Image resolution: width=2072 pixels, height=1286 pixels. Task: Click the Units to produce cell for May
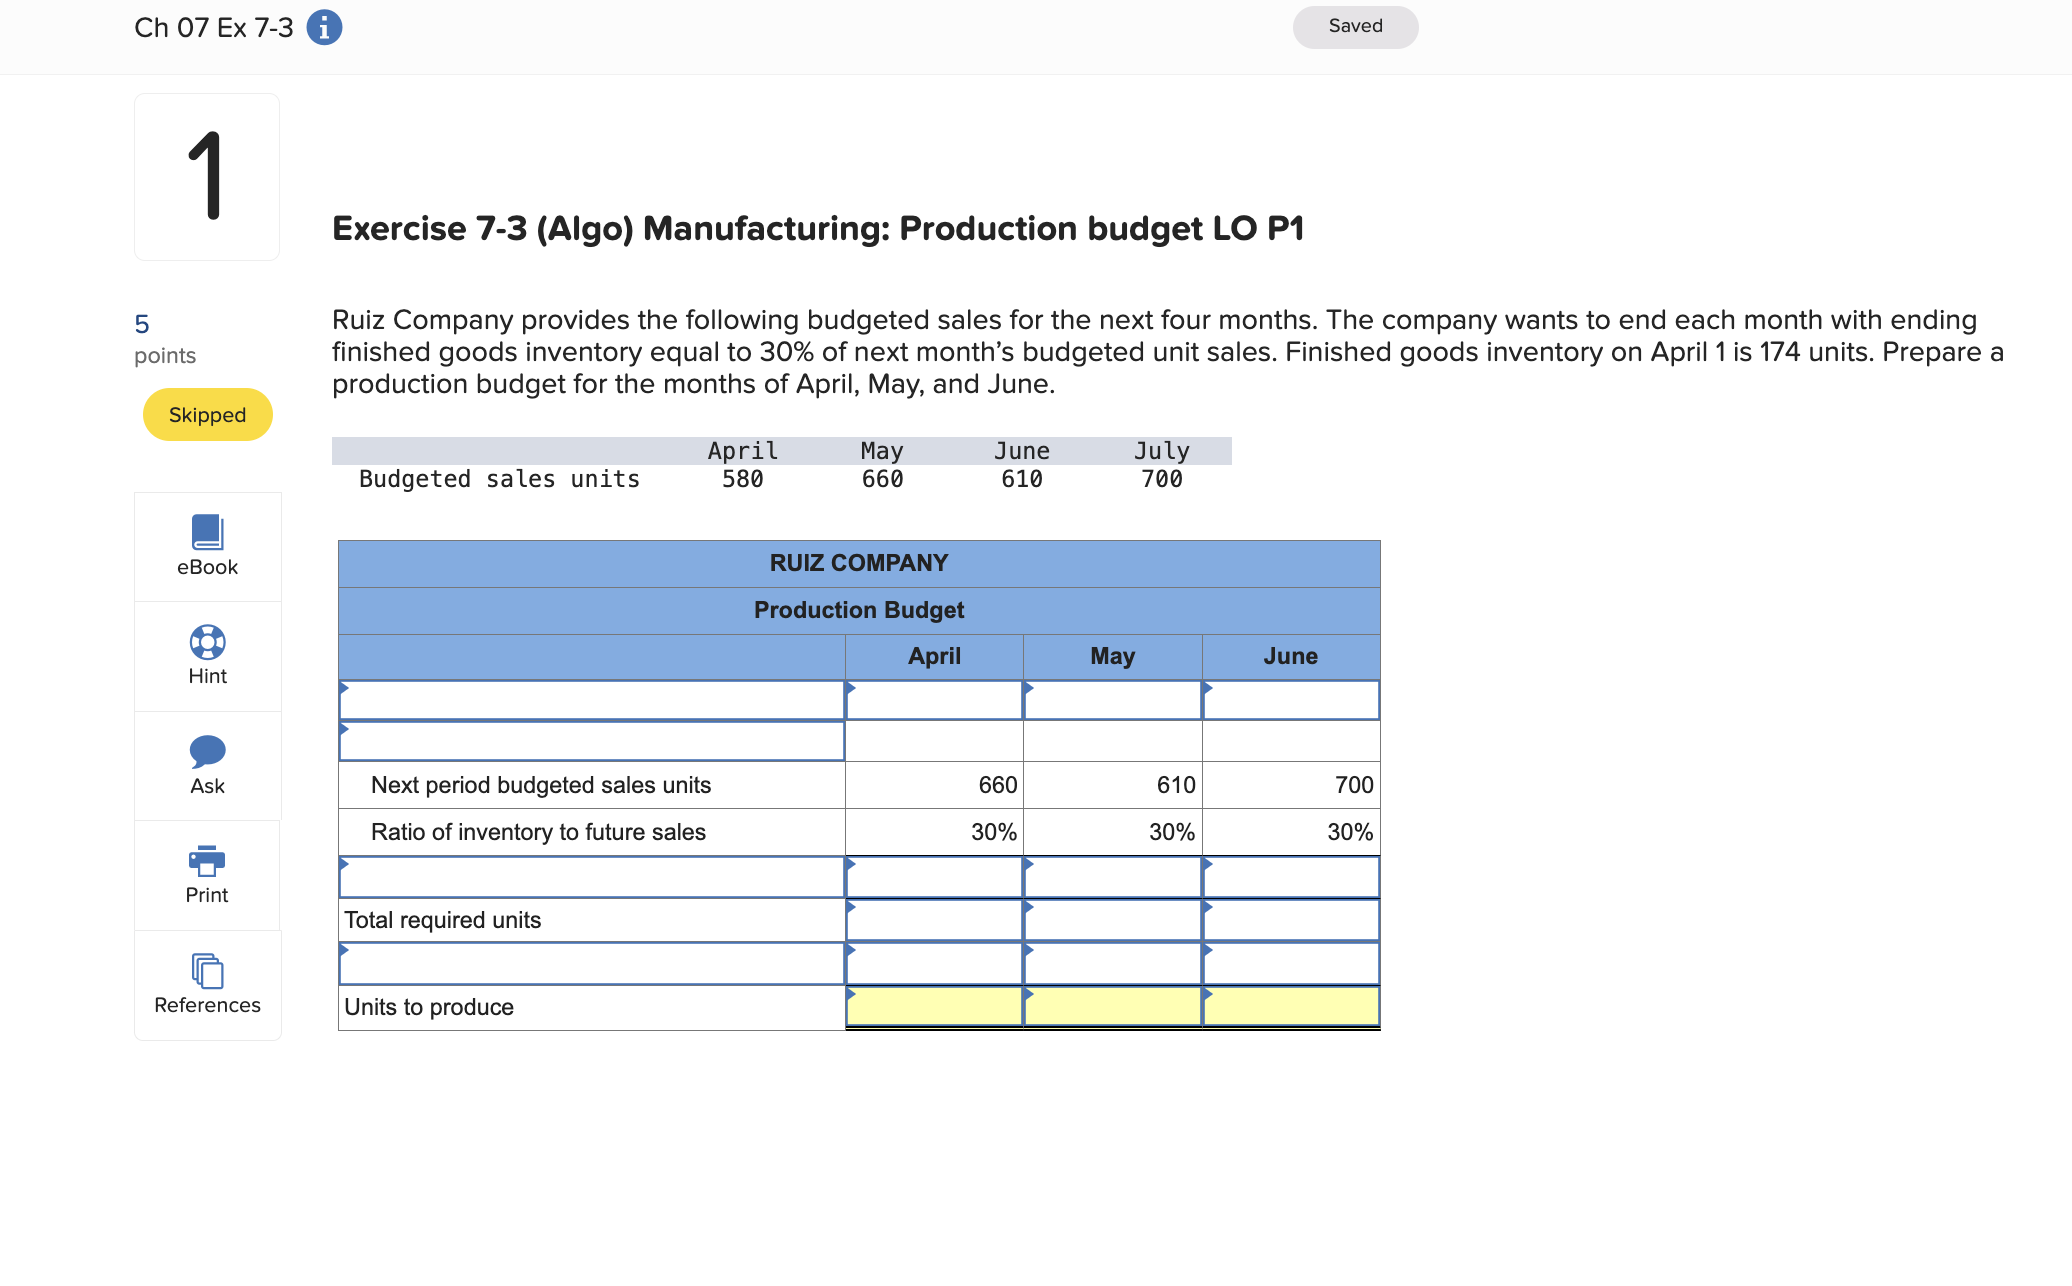point(1112,1007)
